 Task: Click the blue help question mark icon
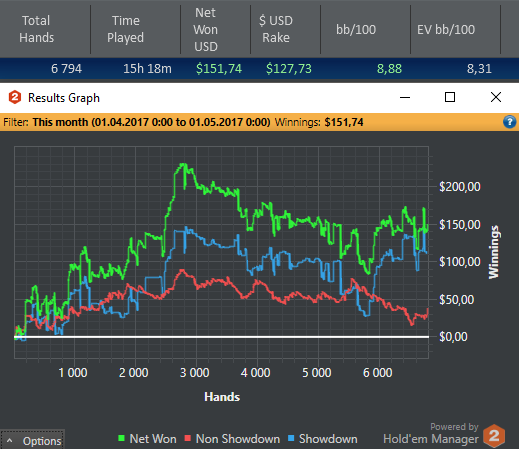(x=509, y=122)
